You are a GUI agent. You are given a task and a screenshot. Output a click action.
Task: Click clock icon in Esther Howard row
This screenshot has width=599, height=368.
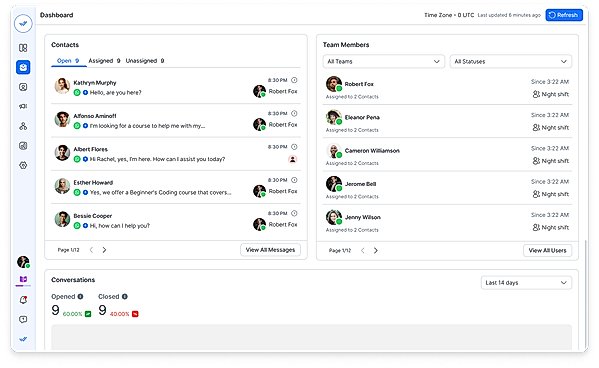click(x=294, y=180)
